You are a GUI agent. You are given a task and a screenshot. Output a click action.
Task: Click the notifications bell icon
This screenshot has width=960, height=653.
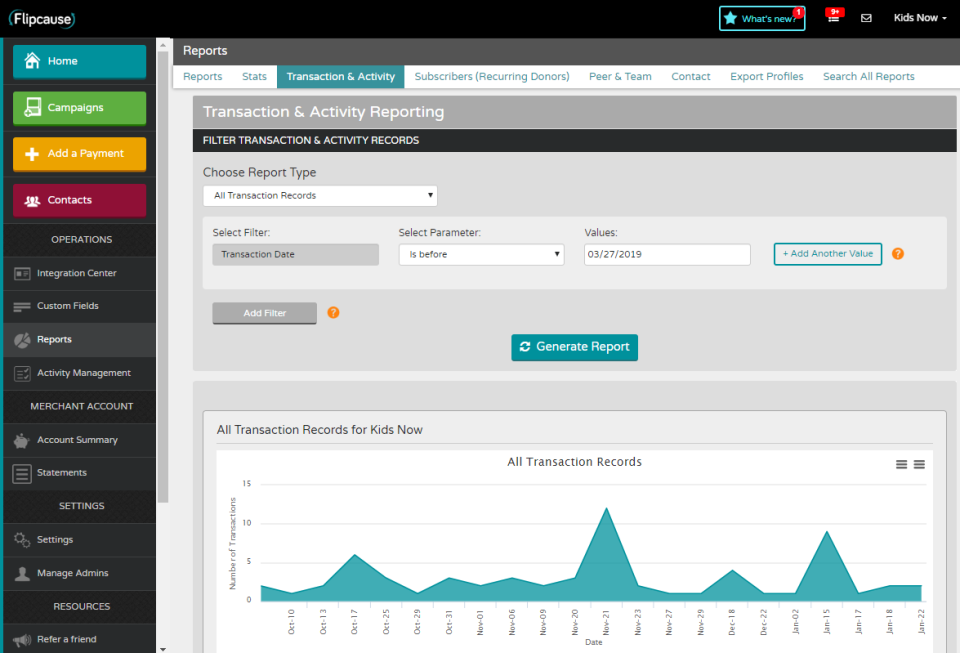point(834,18)
